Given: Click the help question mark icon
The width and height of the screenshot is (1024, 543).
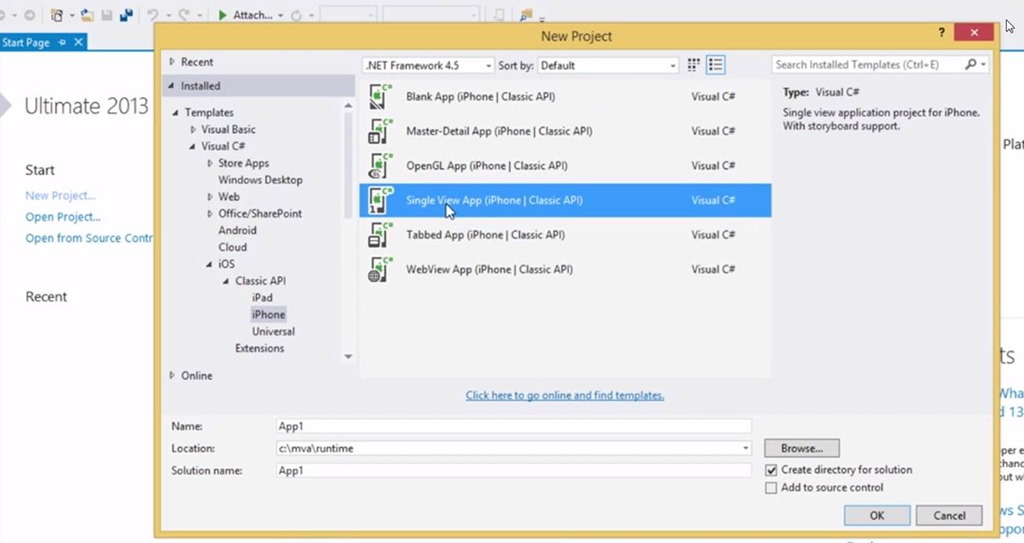Looking at the screenshot, I should (x=941, y=33).
